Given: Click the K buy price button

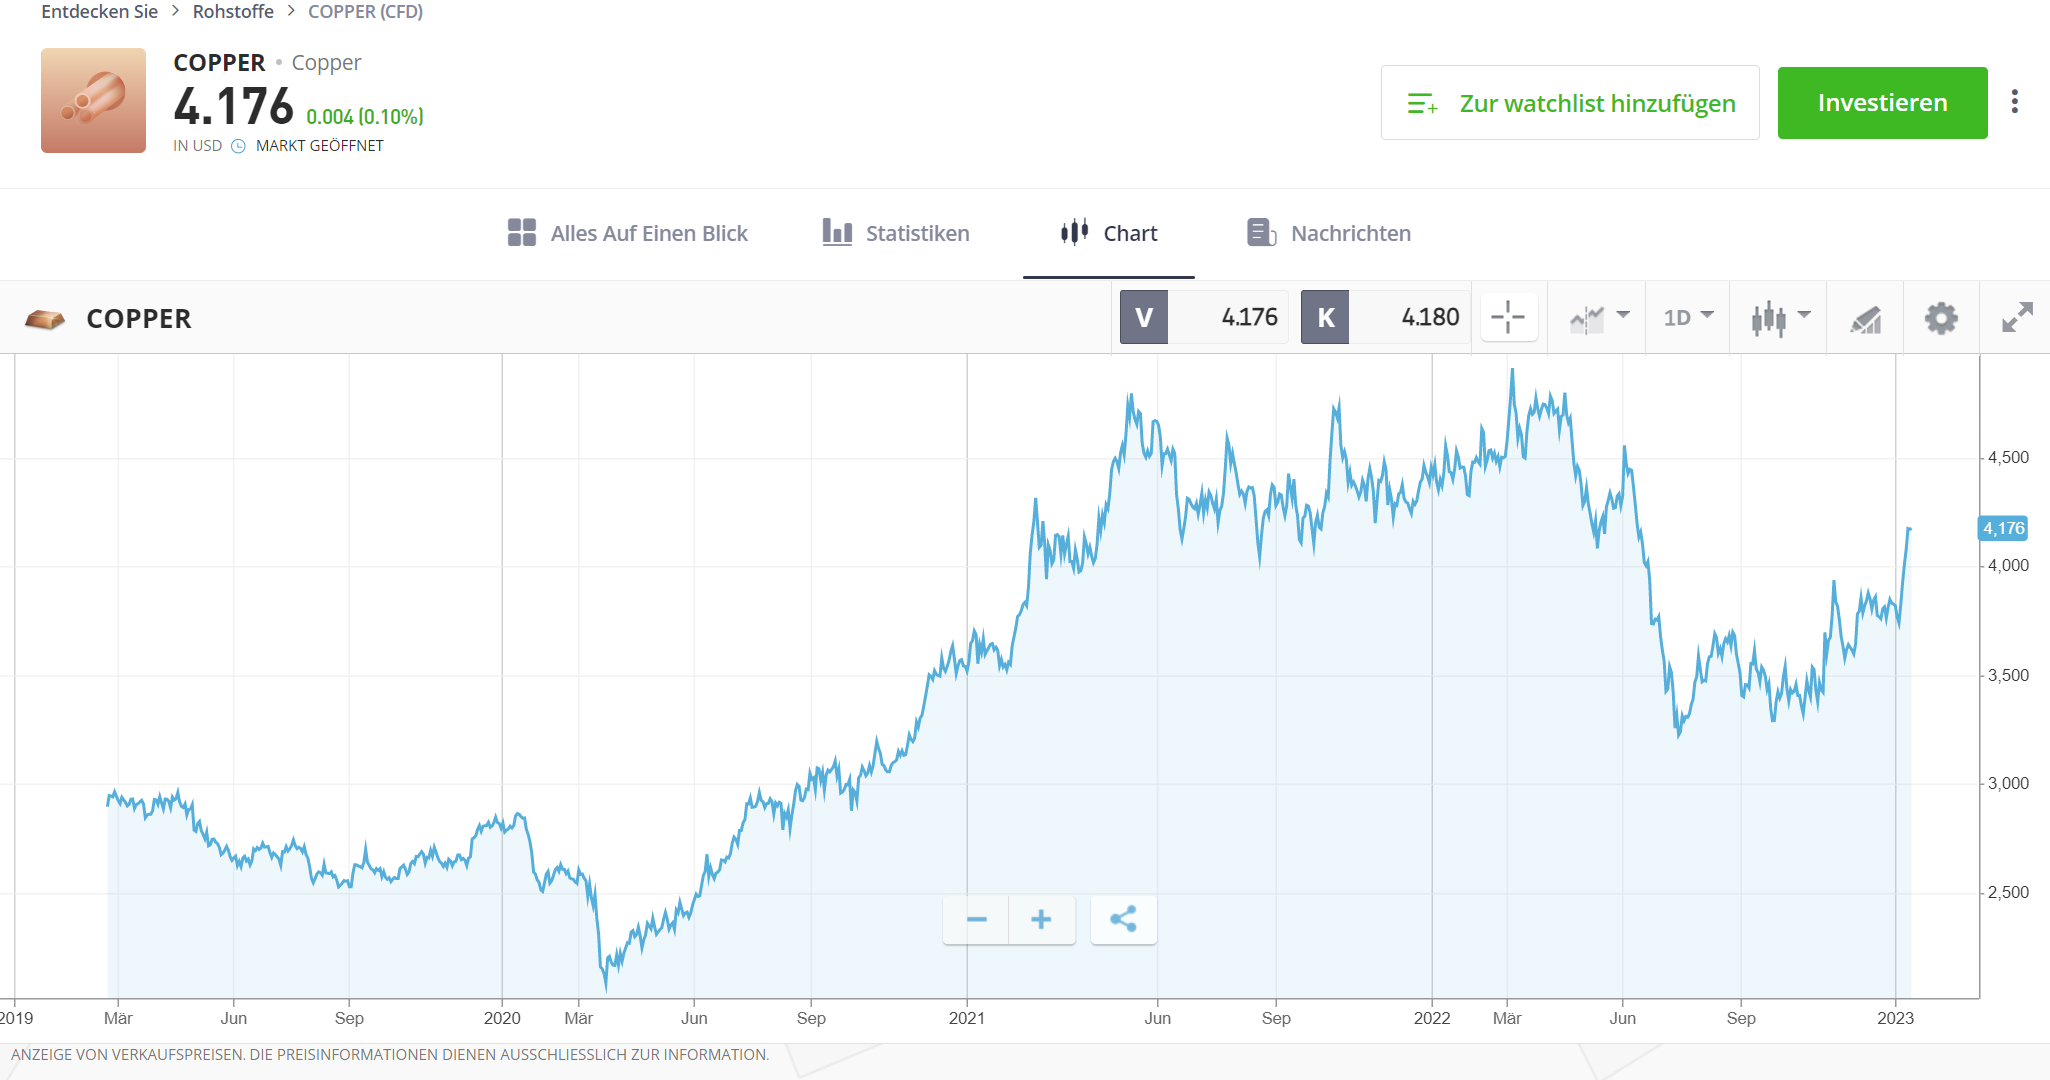Looking at the screenshot, I should click(1325, 317).
